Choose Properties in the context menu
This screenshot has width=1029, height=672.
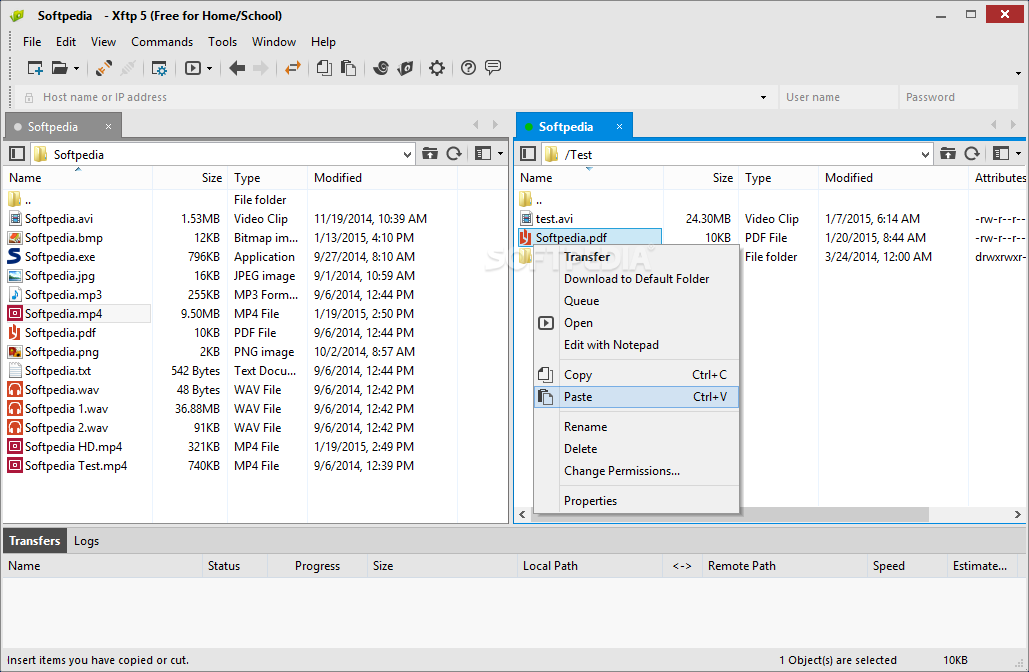coord(637,501)
